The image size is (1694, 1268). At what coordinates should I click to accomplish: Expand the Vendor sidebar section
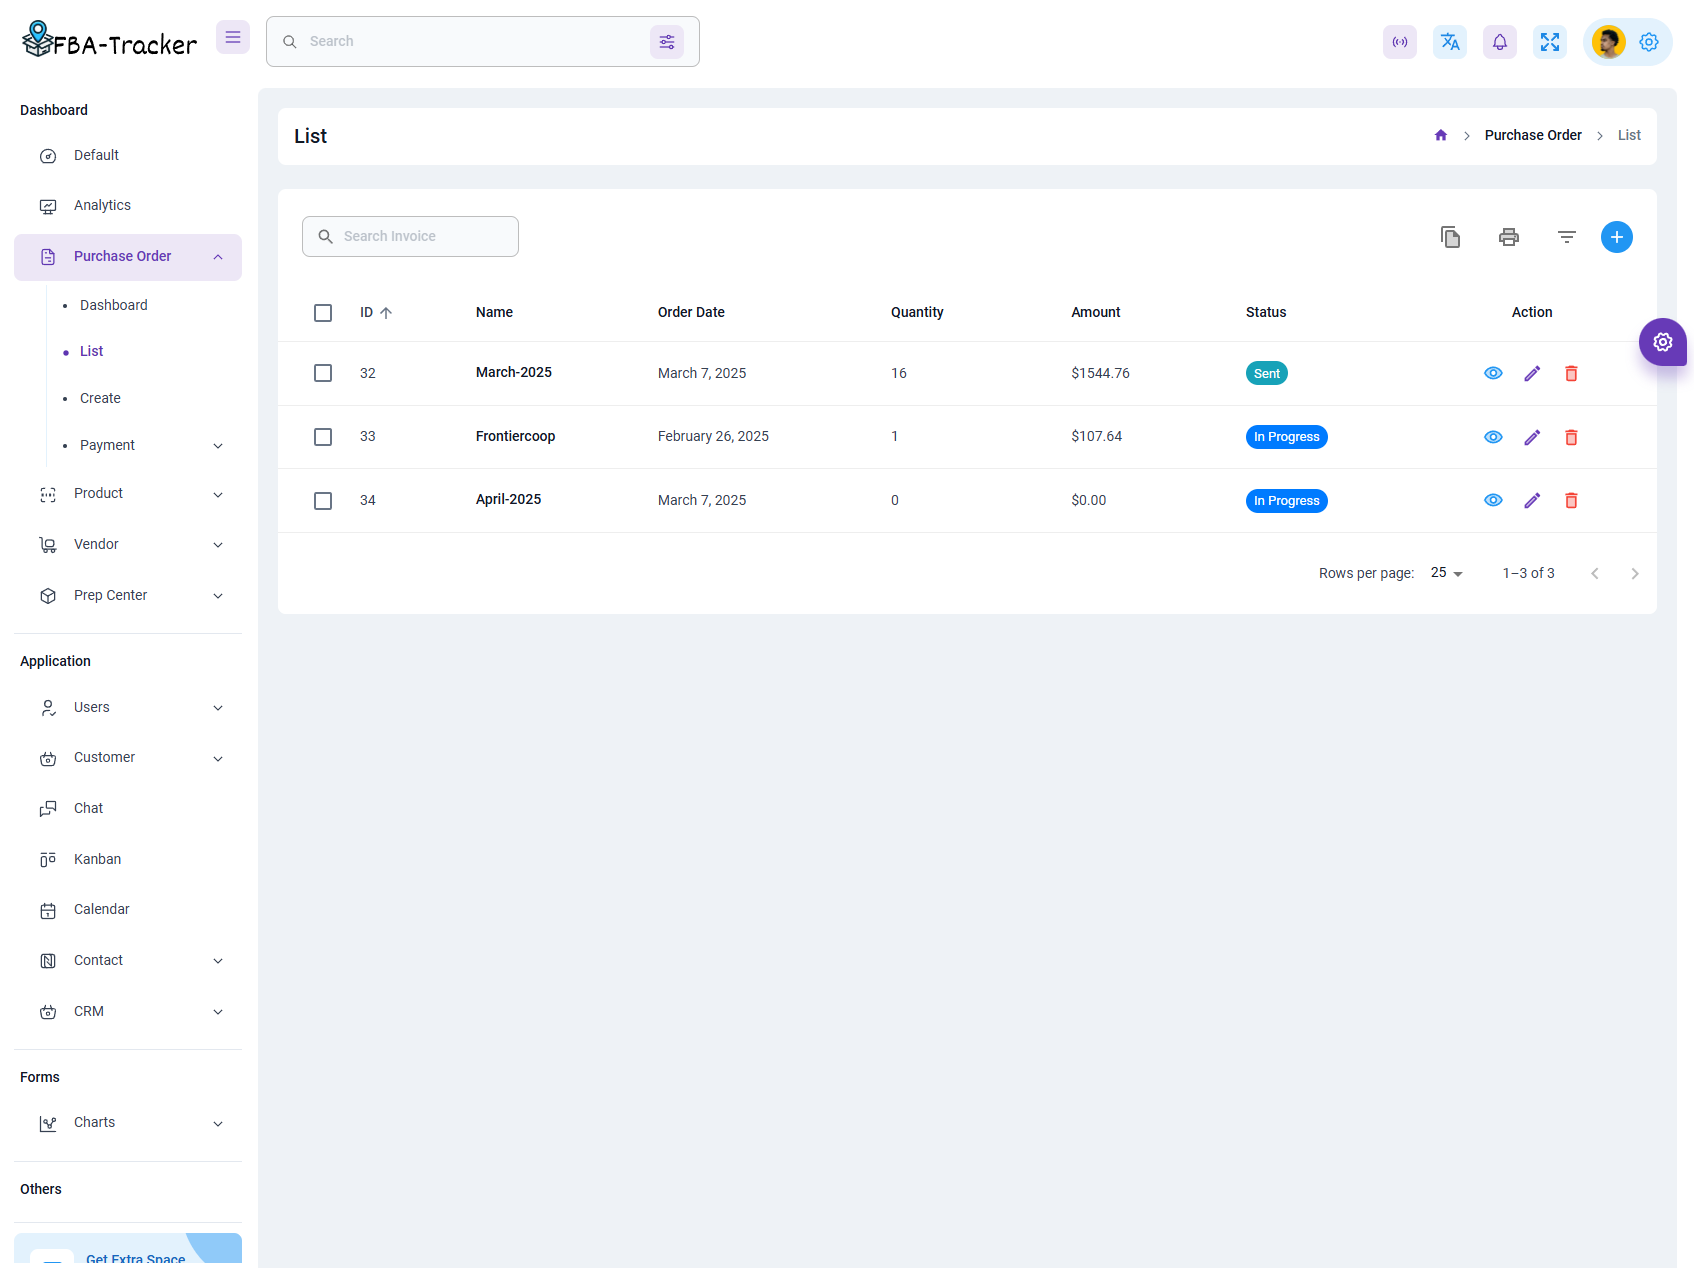pos(95,544)
